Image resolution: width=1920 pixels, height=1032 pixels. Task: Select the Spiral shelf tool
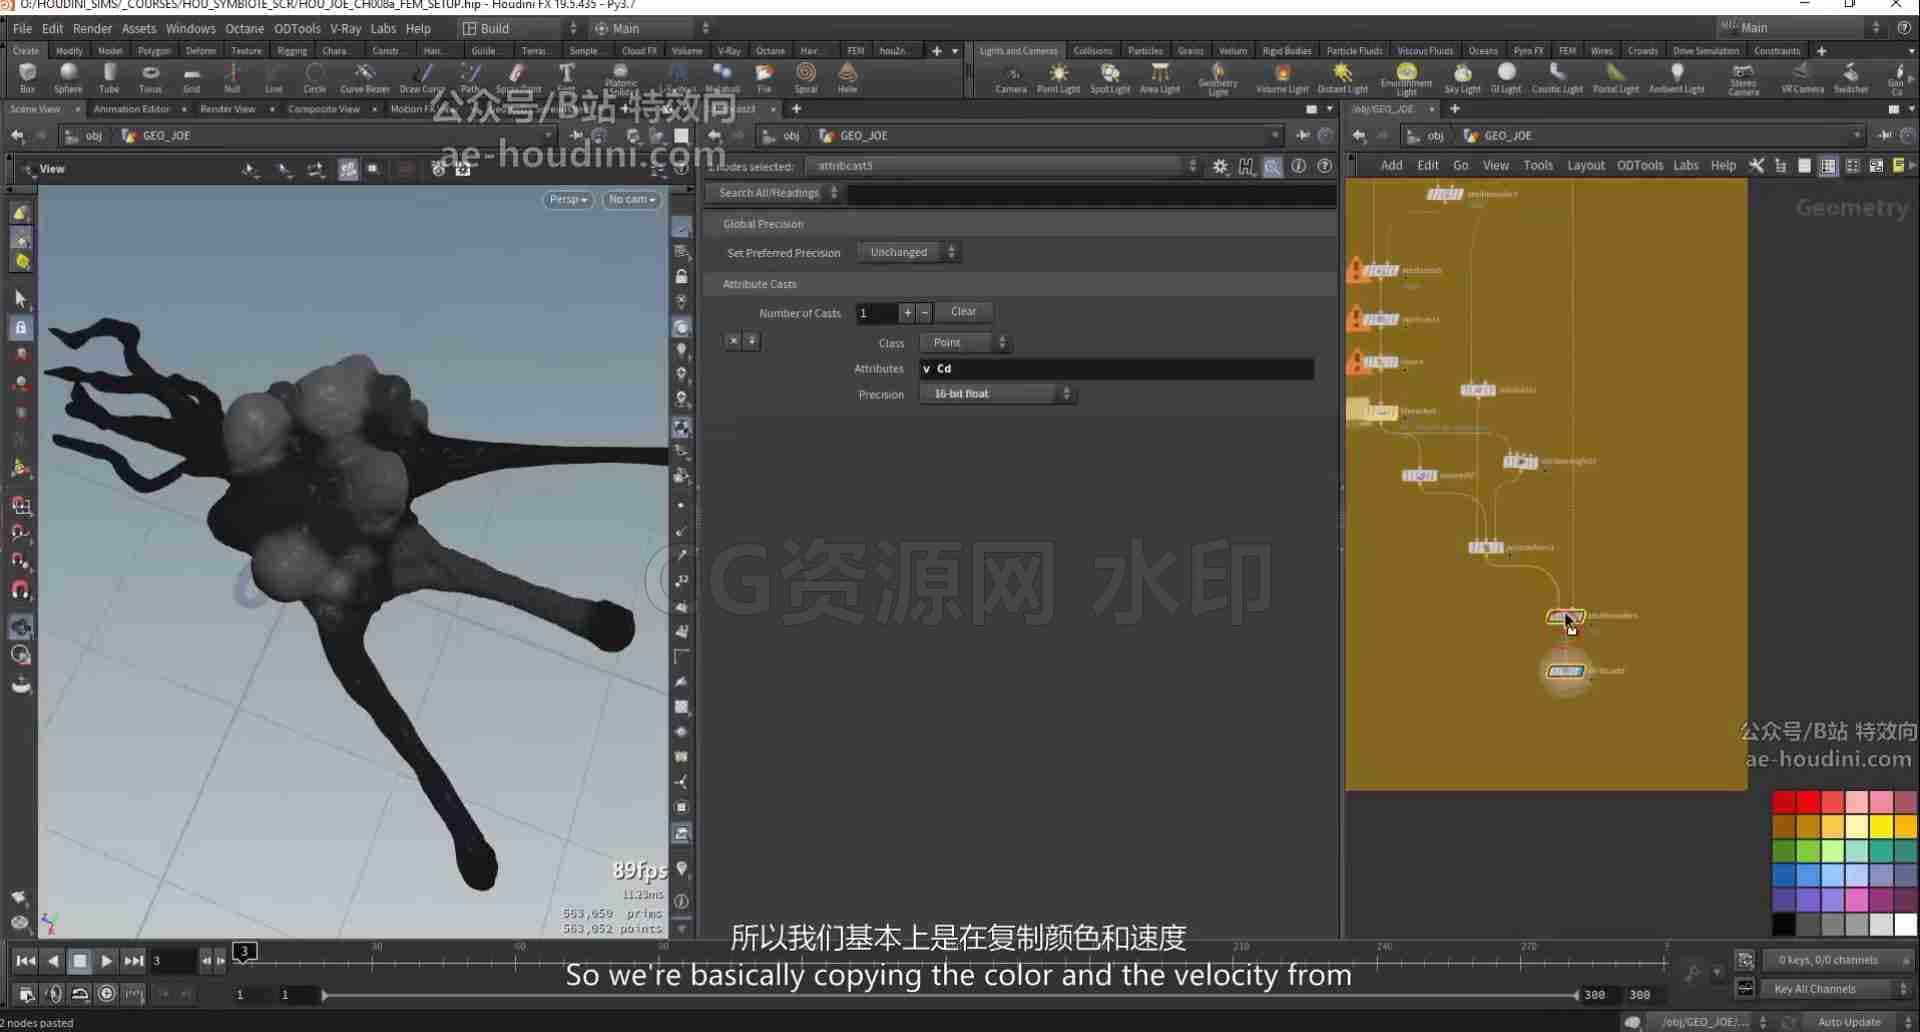805,77
